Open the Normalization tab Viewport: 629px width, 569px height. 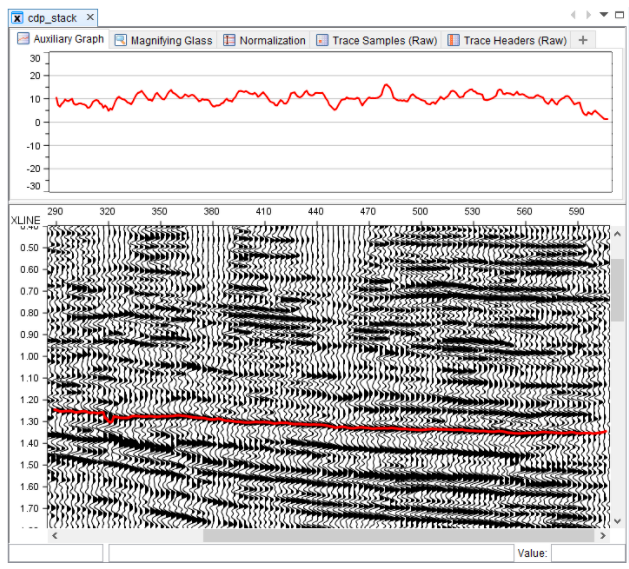coord(264,40)
